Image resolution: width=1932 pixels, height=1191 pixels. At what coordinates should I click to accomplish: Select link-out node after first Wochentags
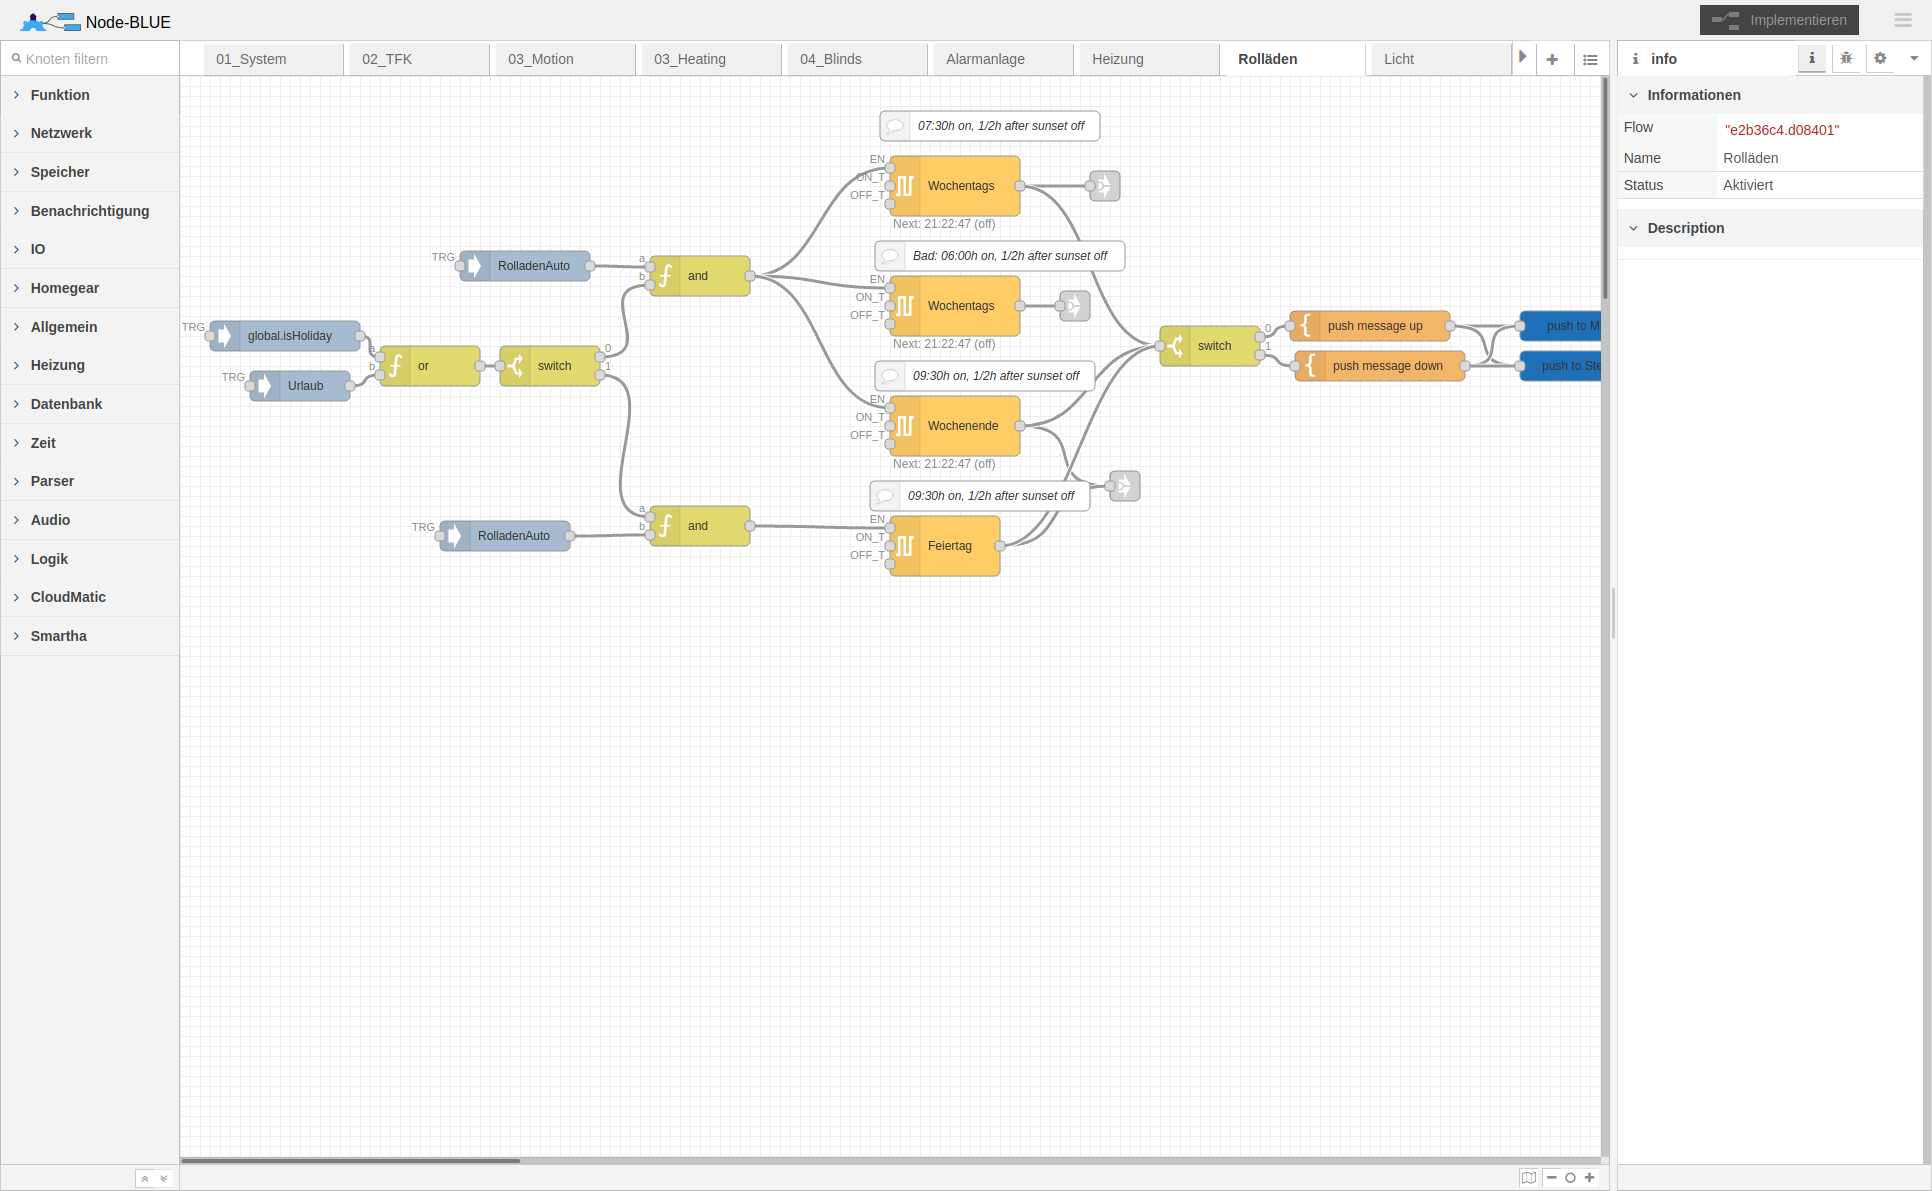point(1104,186)
